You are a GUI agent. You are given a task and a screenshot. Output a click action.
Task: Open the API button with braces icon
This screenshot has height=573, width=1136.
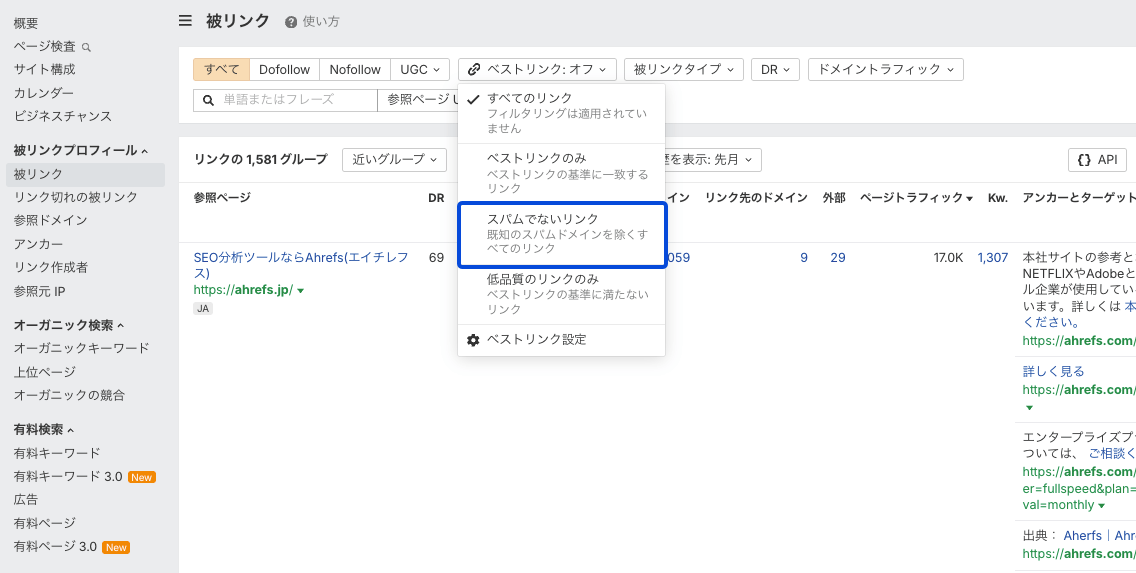point(1097,160)
